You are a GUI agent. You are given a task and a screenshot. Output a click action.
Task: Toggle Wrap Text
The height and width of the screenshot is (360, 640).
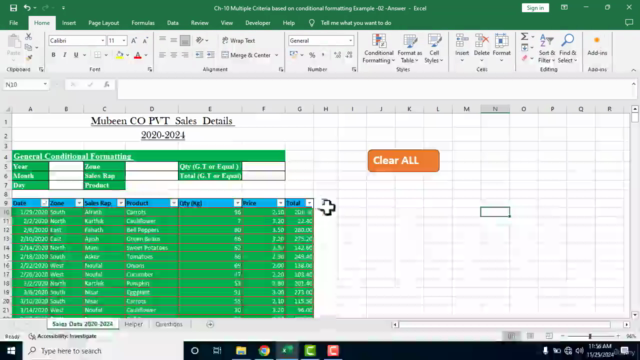(x=239, y=40)
